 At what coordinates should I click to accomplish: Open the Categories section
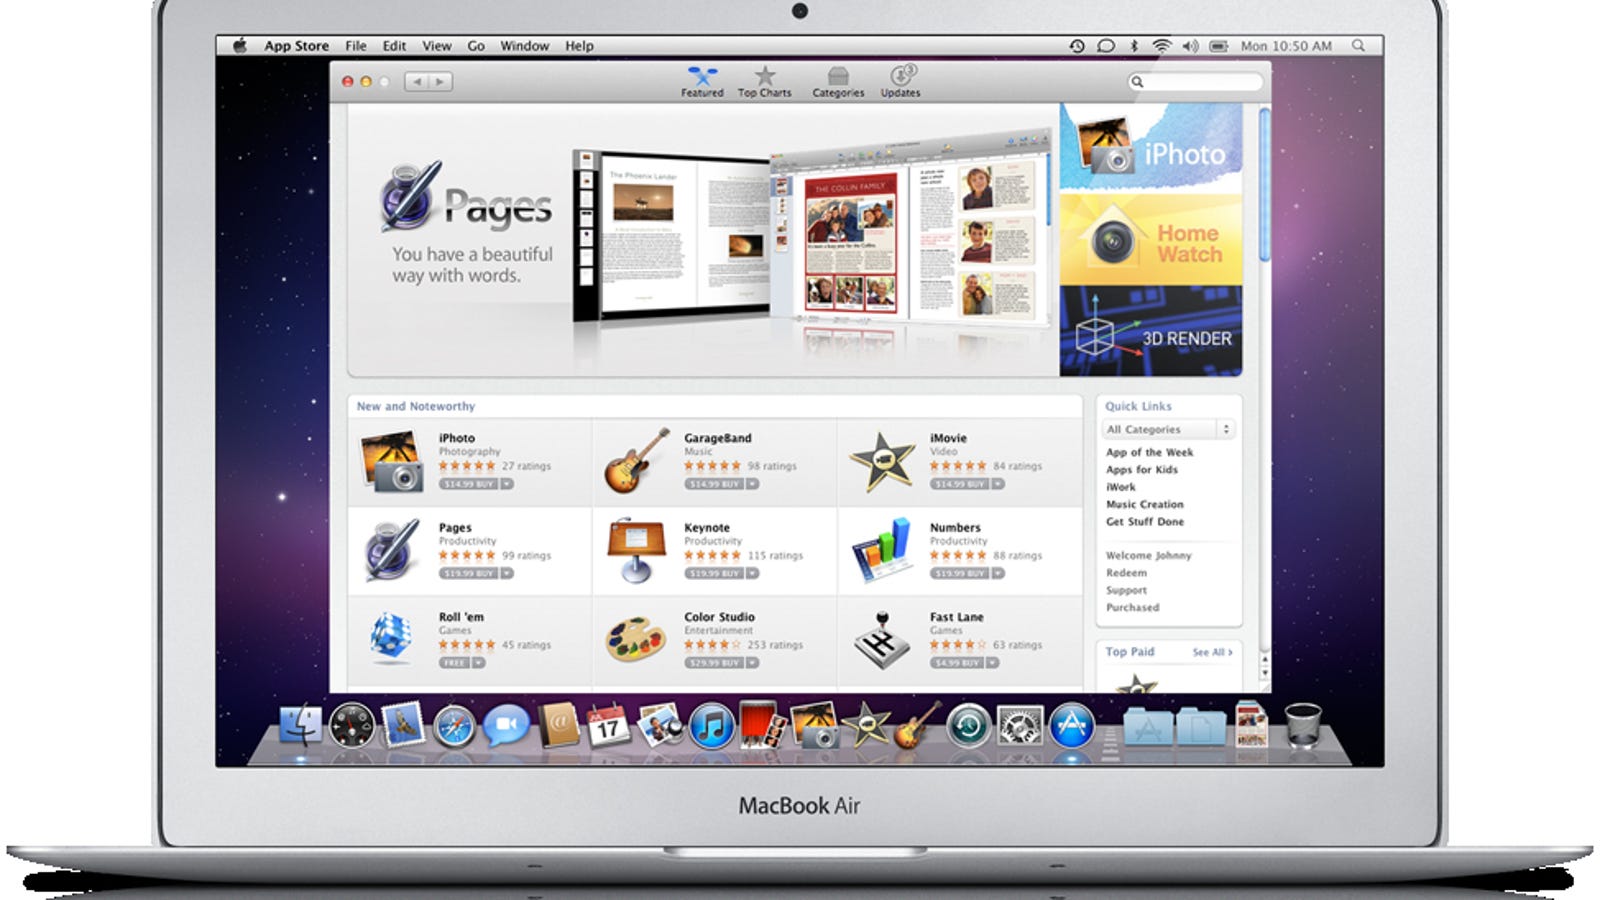pos(838,82)
